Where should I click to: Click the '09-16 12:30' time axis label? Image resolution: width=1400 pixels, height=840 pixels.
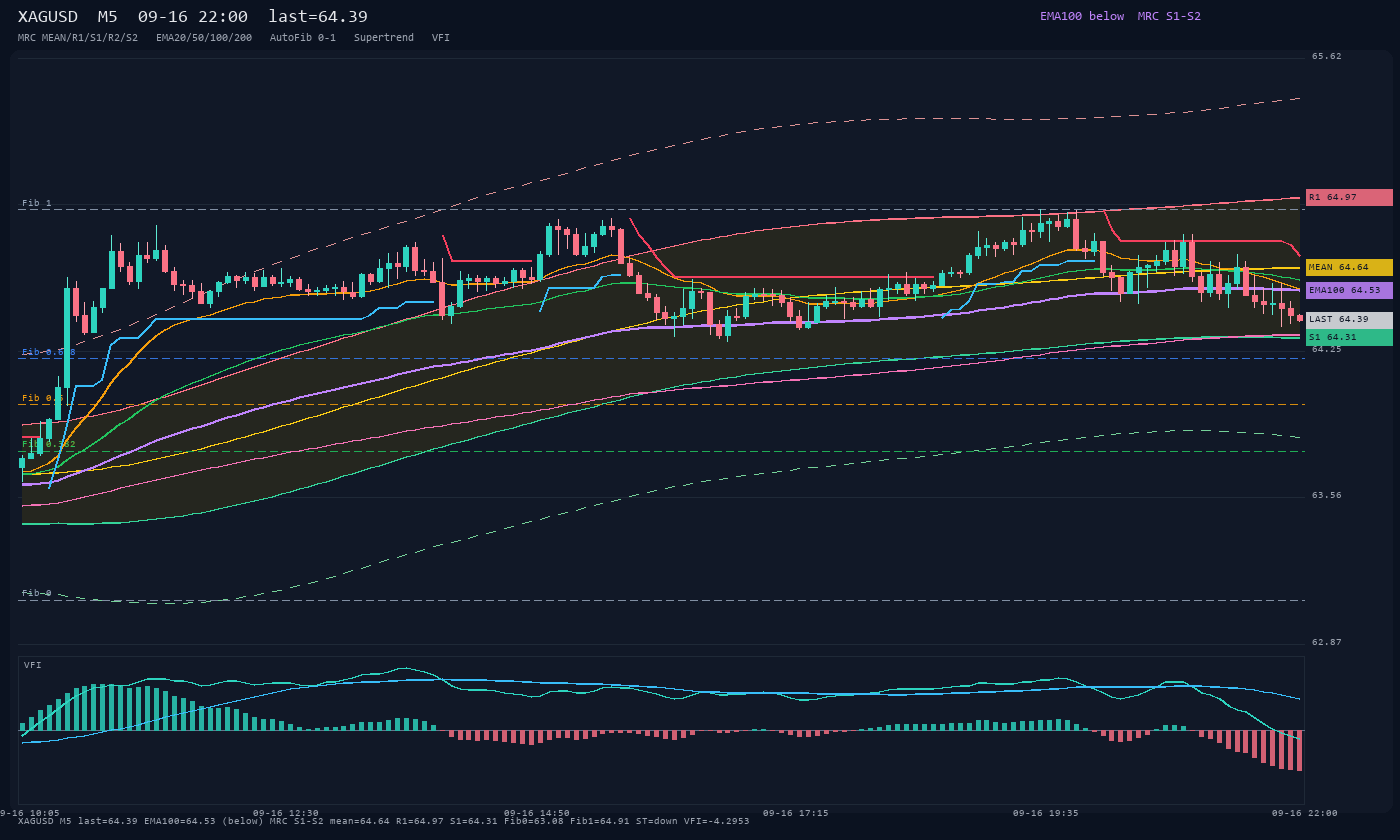tap(286, 813)
